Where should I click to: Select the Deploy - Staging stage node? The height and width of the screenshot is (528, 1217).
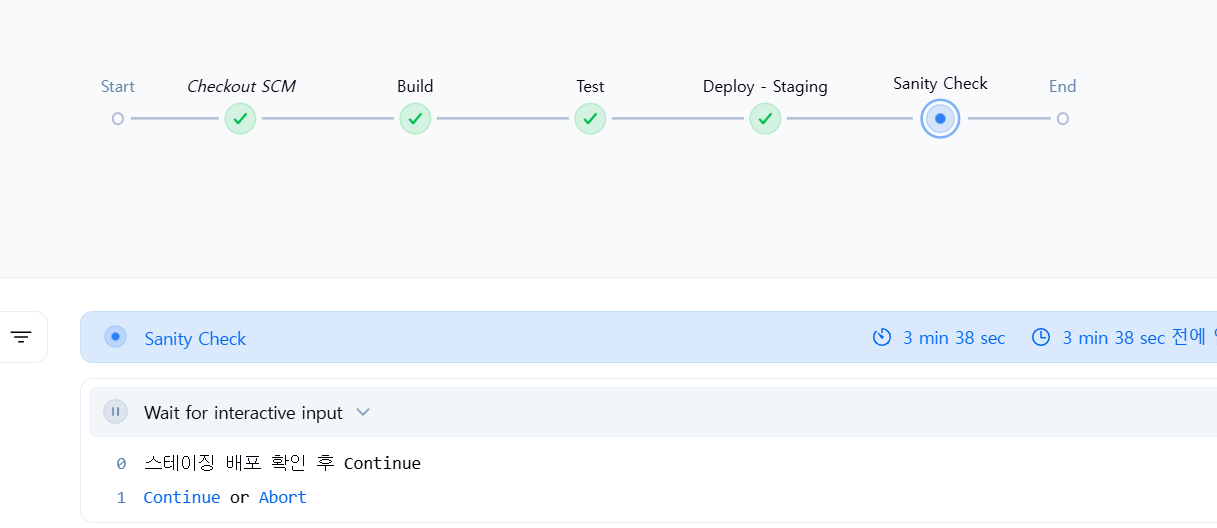point(765,118)
